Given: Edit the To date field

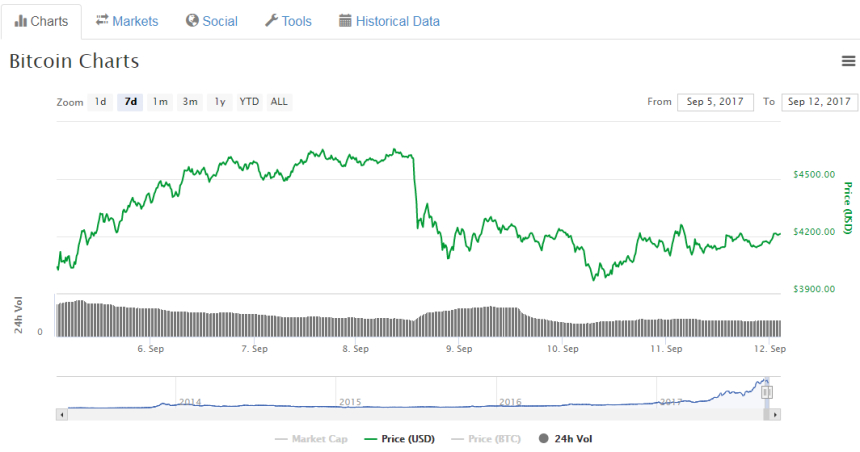Looking at the screenshot, I should coord(819,102).
